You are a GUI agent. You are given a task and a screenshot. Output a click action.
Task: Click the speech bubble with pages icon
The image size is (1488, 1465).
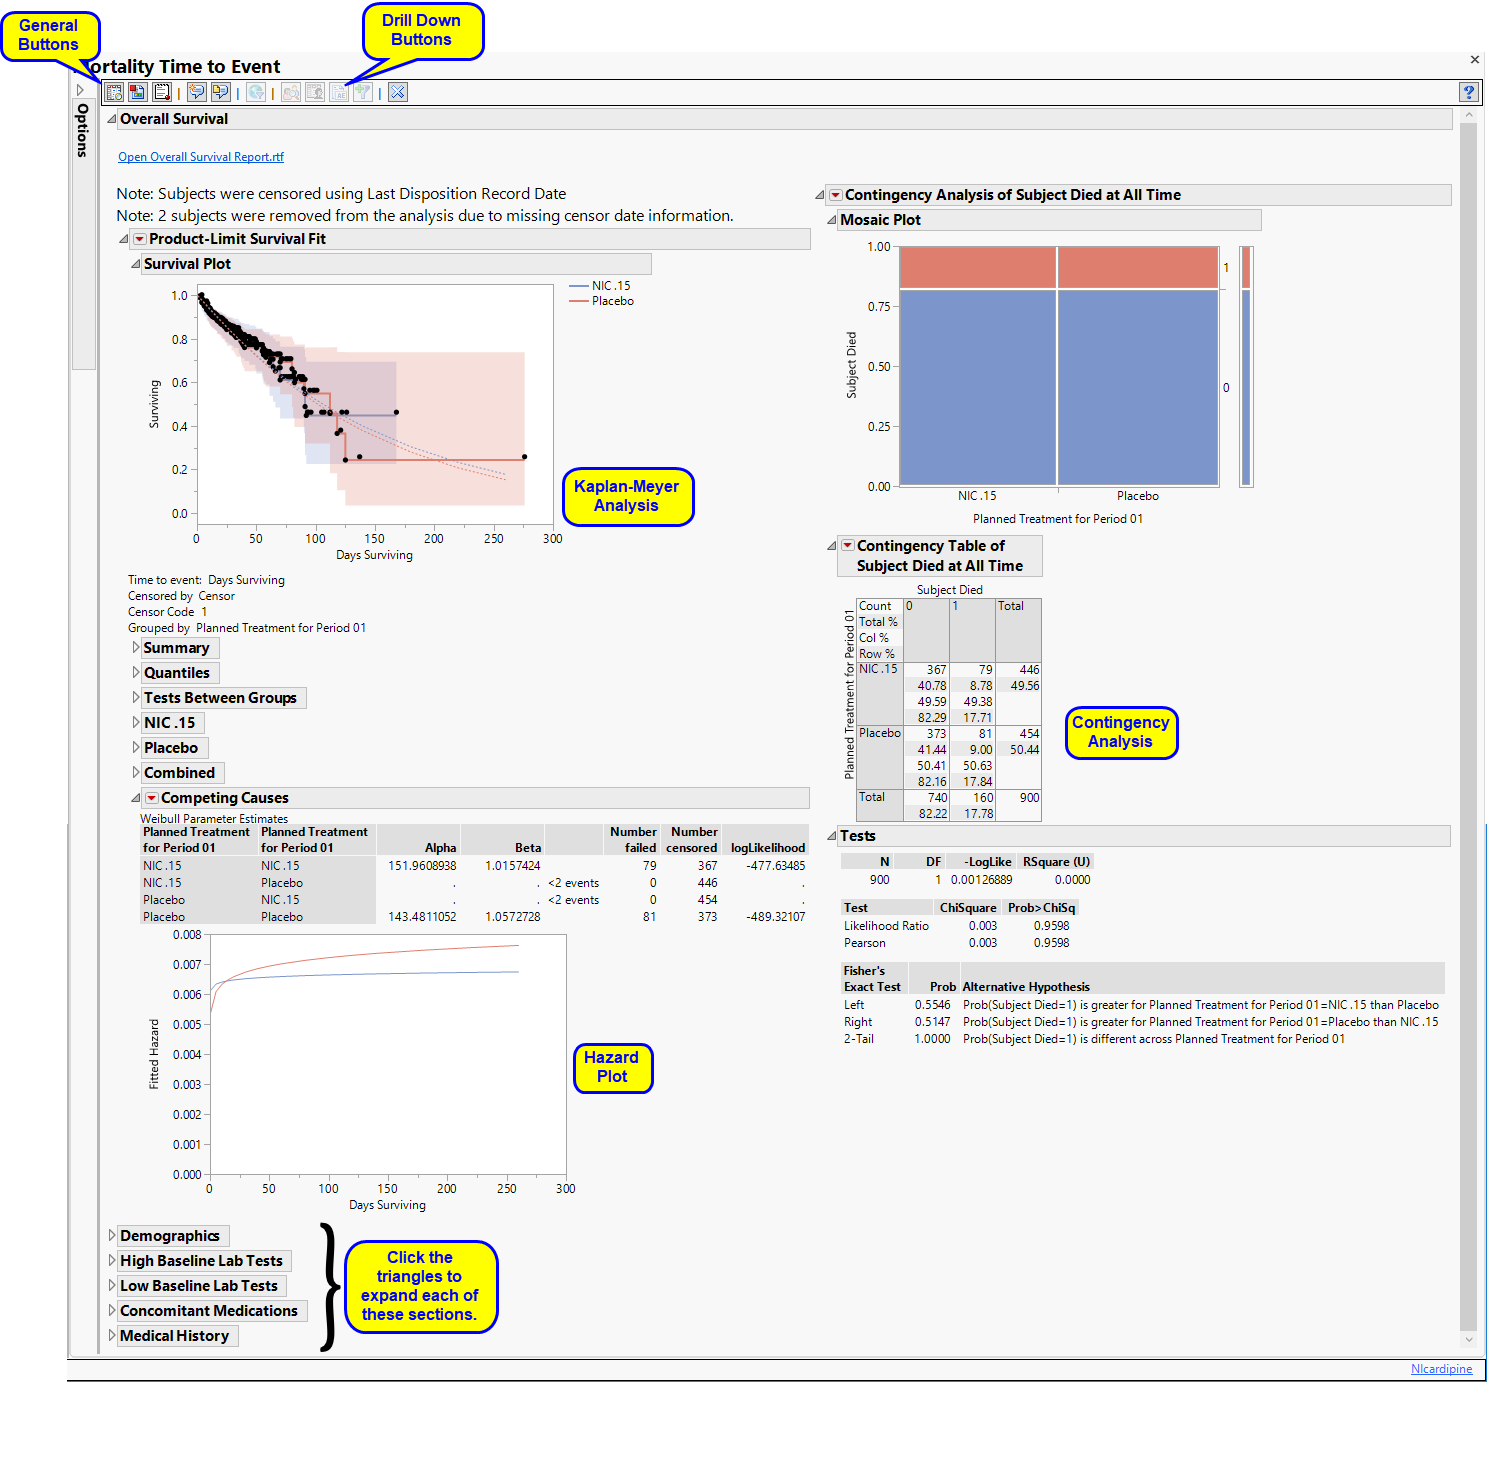[x=220, y=92]
